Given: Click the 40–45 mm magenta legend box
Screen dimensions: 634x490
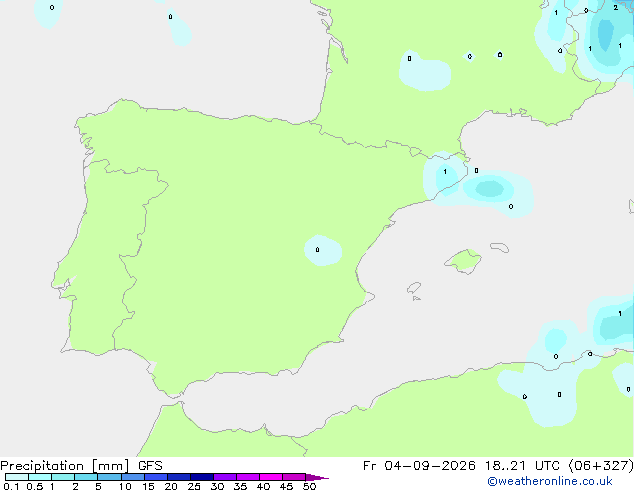Looking at the screenshot, I should pyautogui.click(x=271, y=477).
